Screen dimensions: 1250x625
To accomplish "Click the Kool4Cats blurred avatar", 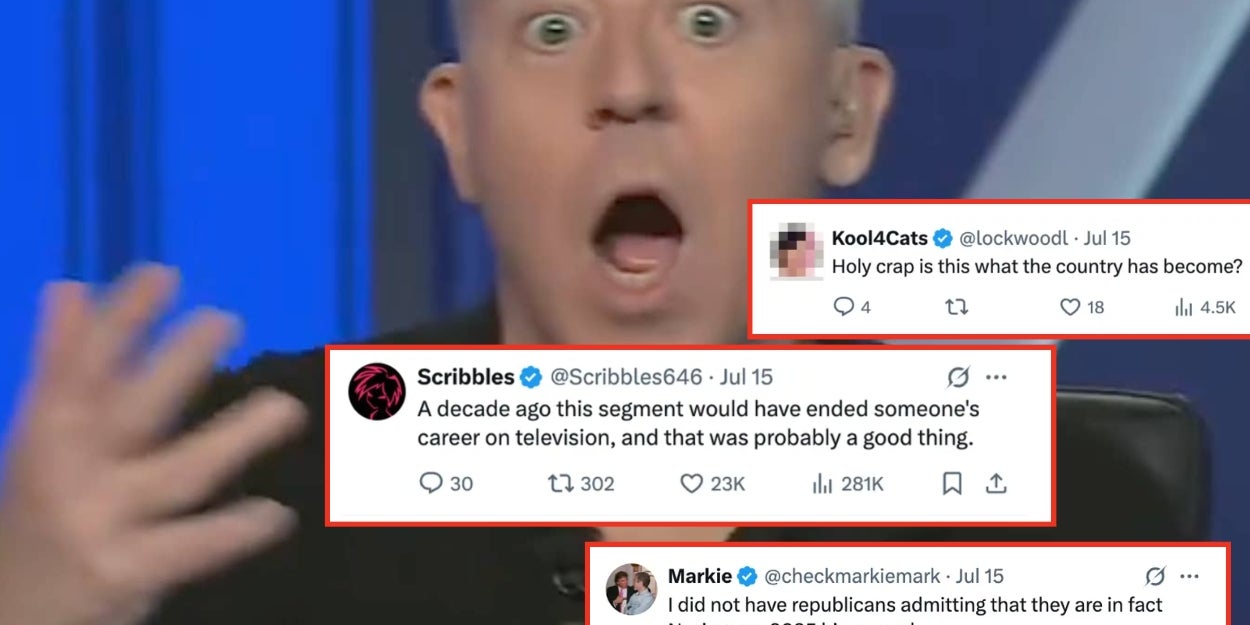I will (795, 252).
